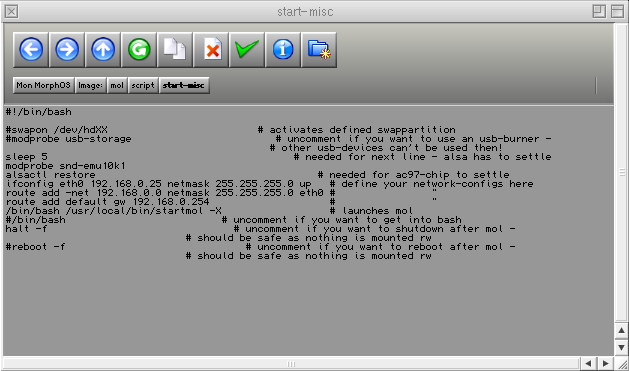This screenshot has height=371, width=629.
Task: Reload with the green refresh icon
Action: (139, 50)
